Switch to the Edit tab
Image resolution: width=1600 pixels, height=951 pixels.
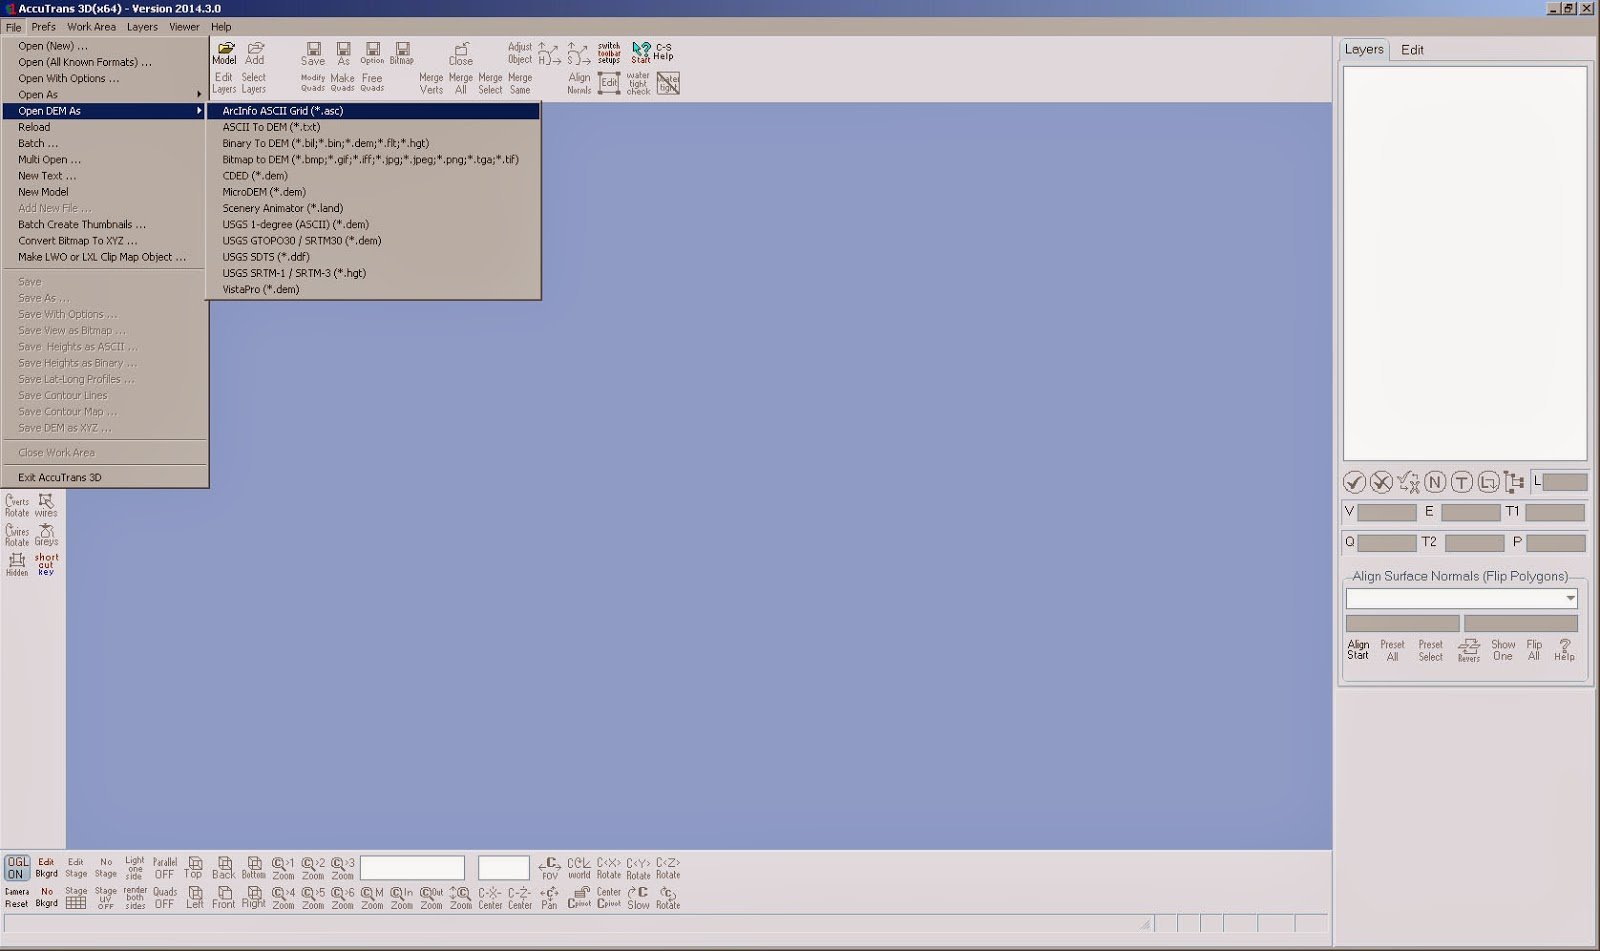1414,50
